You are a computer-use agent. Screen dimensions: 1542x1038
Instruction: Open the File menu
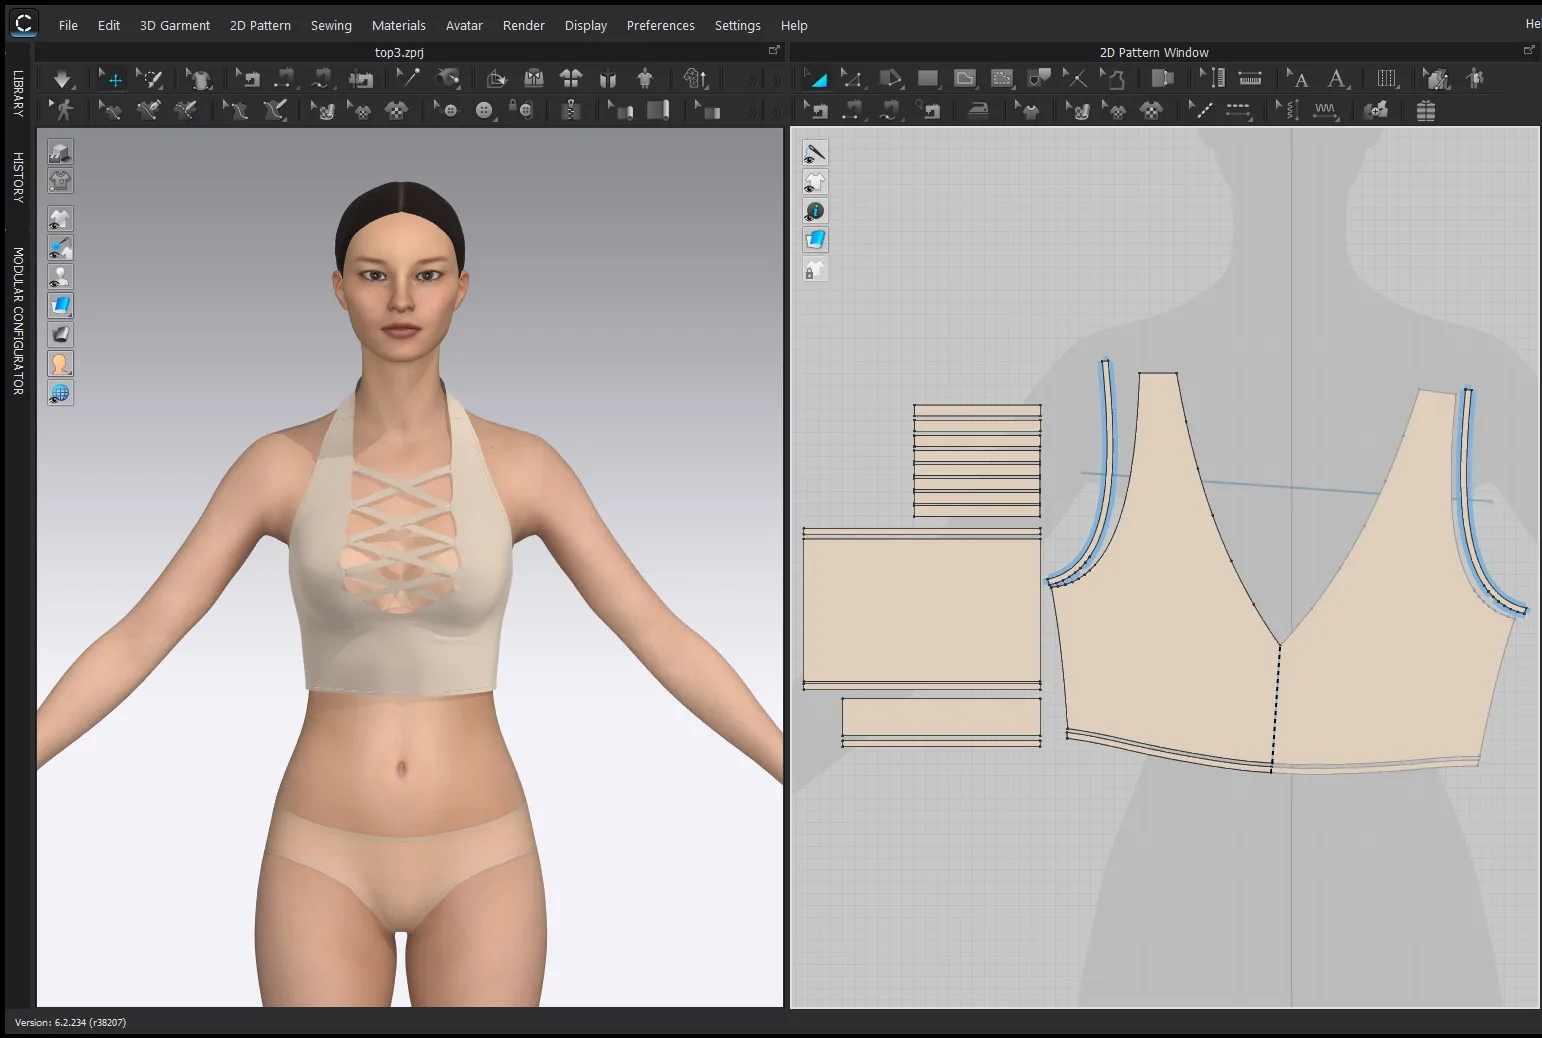click(68, 25)
